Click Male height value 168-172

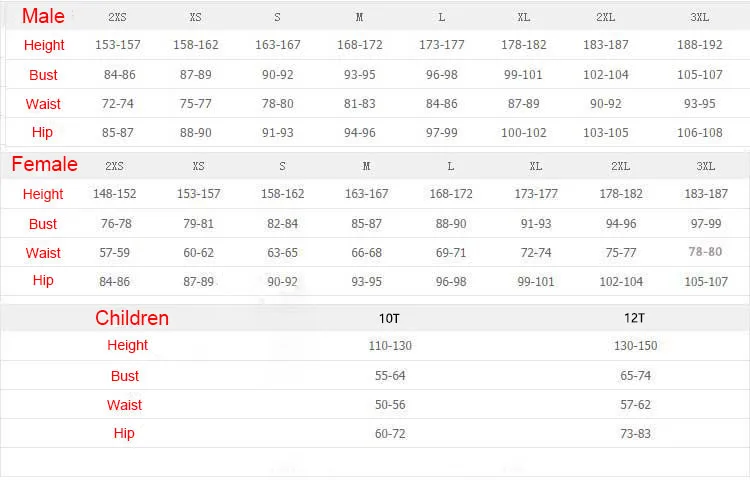point(360,45)
